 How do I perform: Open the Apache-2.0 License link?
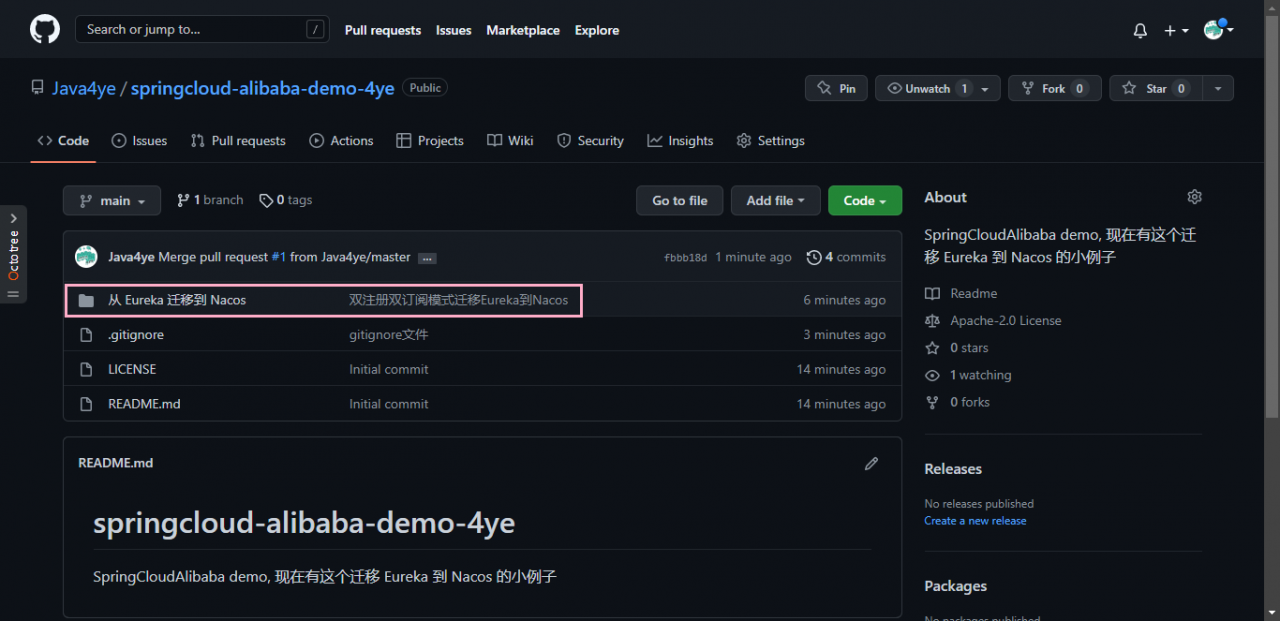pos(993,320)
